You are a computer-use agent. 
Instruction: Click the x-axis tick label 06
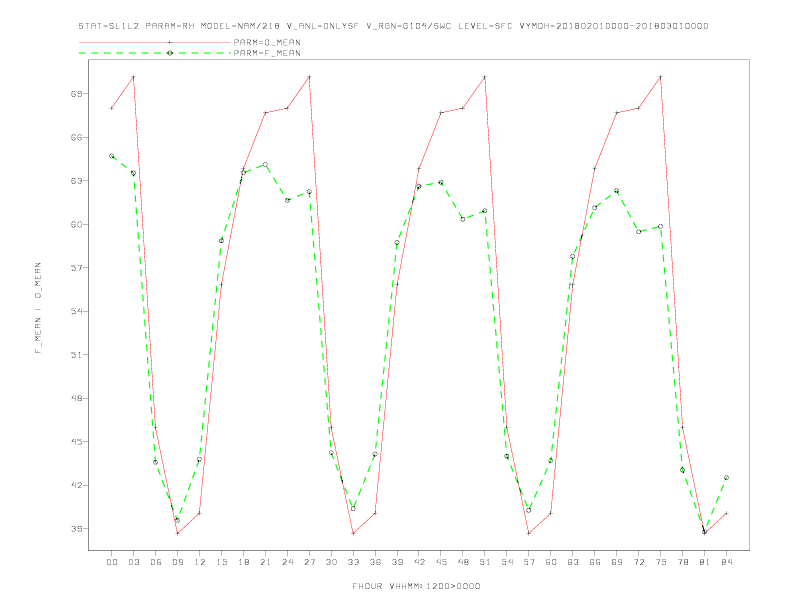156,562
